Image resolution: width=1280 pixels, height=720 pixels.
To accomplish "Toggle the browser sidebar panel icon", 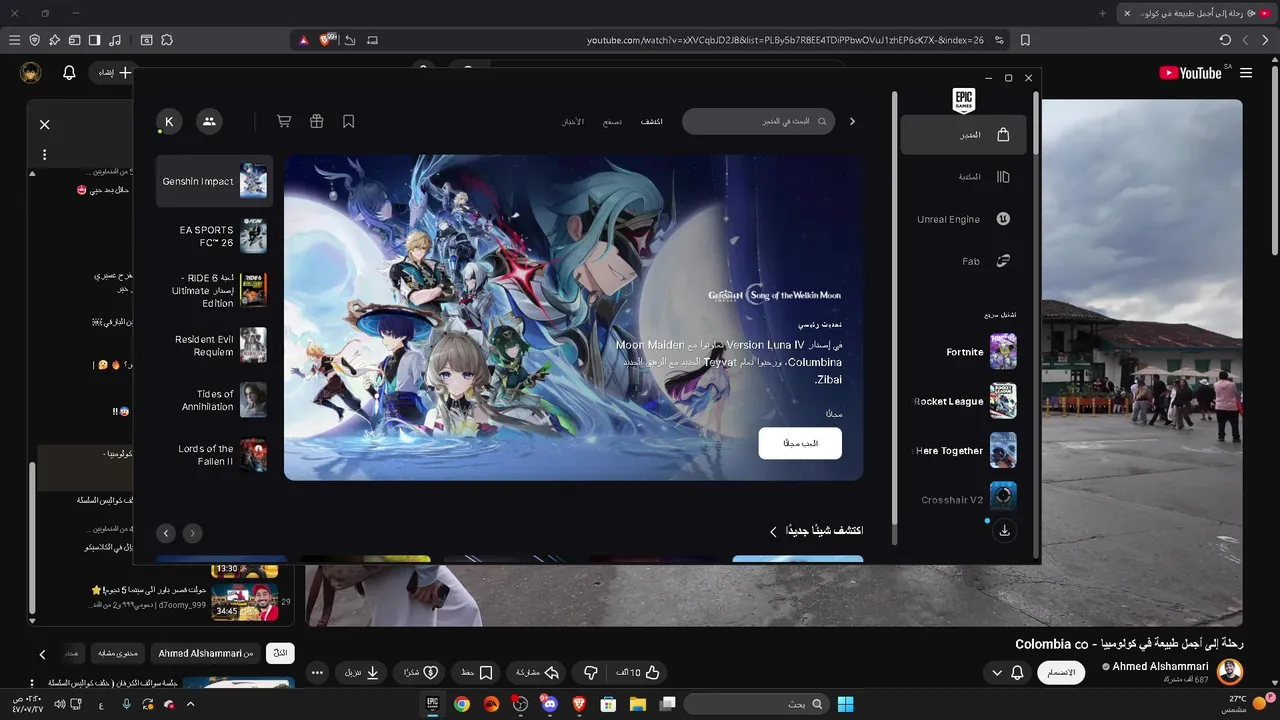I will point(94,40).
